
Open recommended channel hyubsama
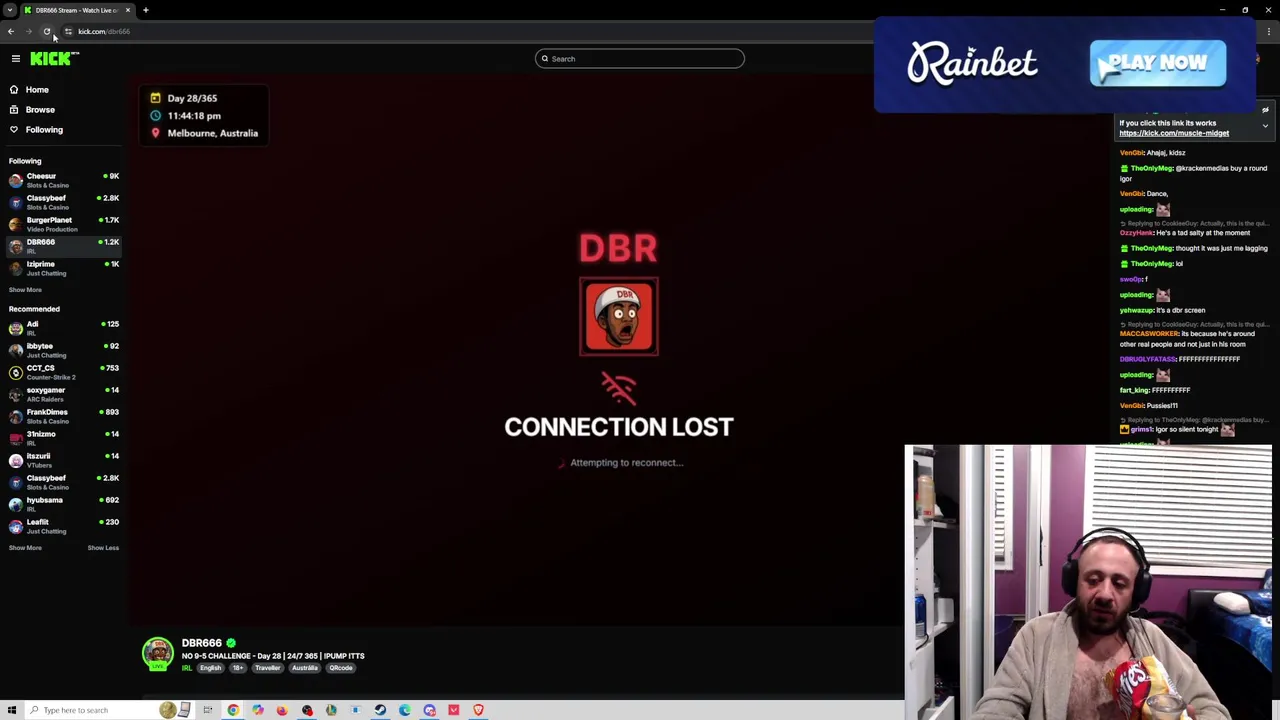[63, 504]
